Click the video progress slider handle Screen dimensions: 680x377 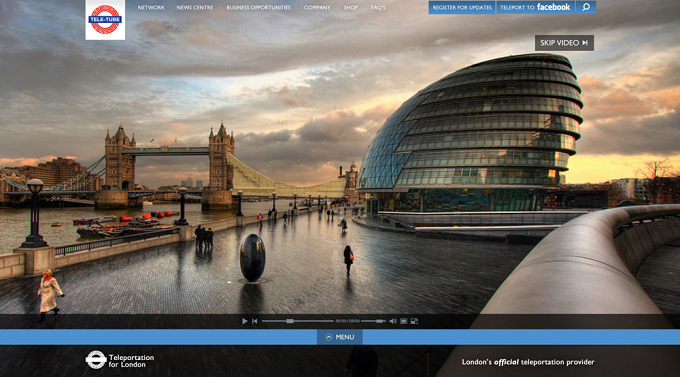(x=290, y=321)
